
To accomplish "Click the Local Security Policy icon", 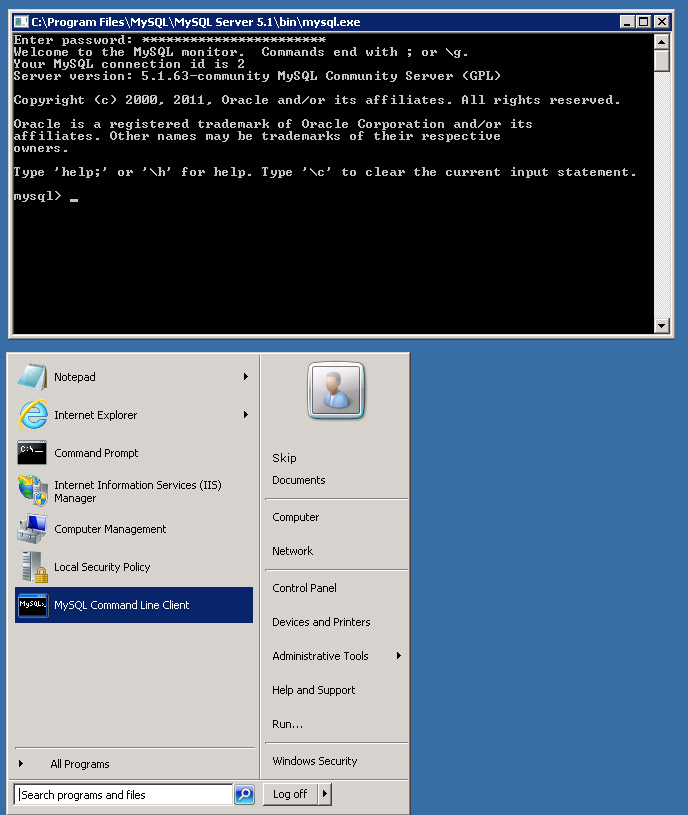I will pos(34,567).
